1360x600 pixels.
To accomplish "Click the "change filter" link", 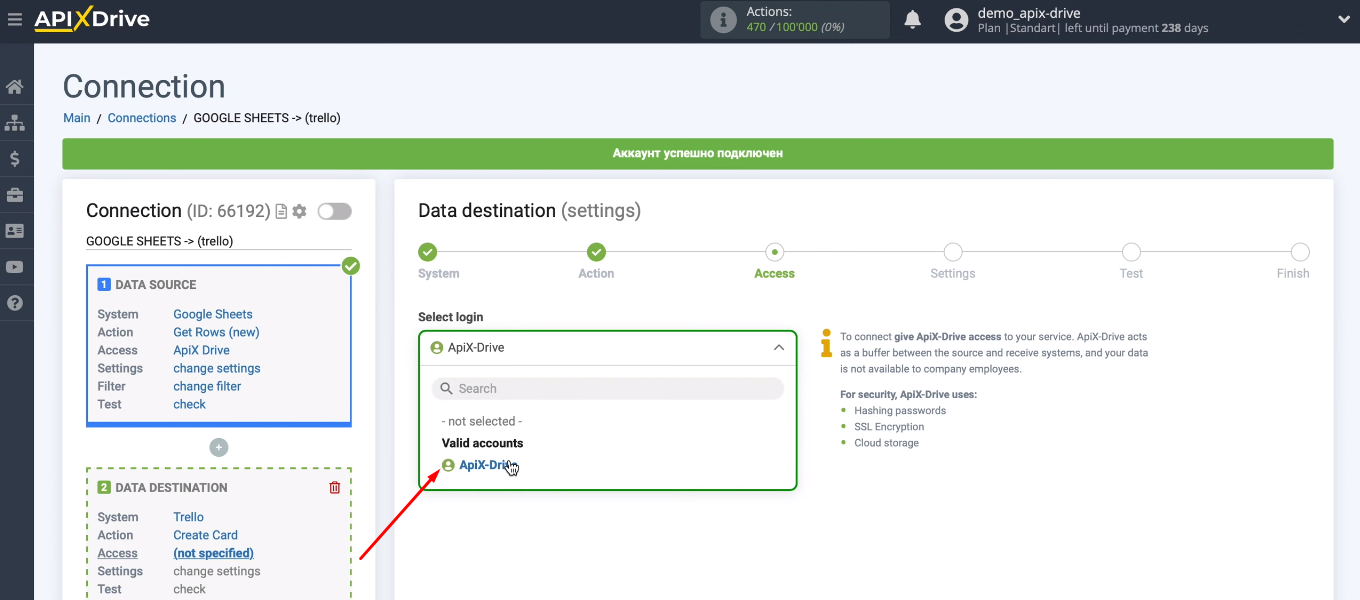I will coord(207,386).
